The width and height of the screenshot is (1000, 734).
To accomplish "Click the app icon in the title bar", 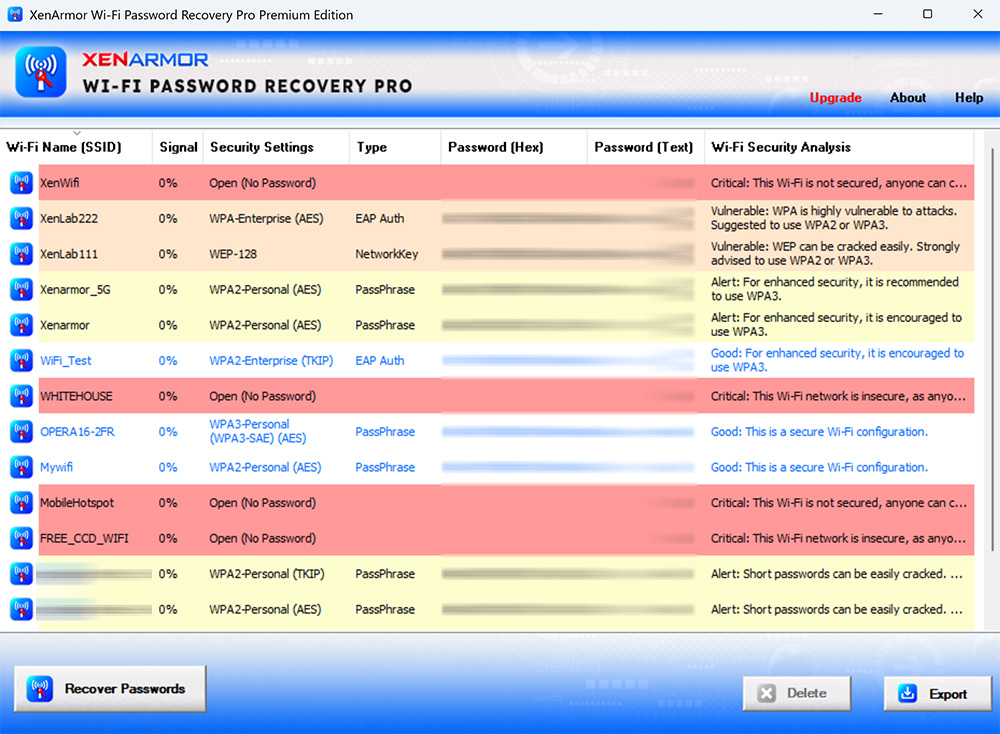I will point(15,15).
